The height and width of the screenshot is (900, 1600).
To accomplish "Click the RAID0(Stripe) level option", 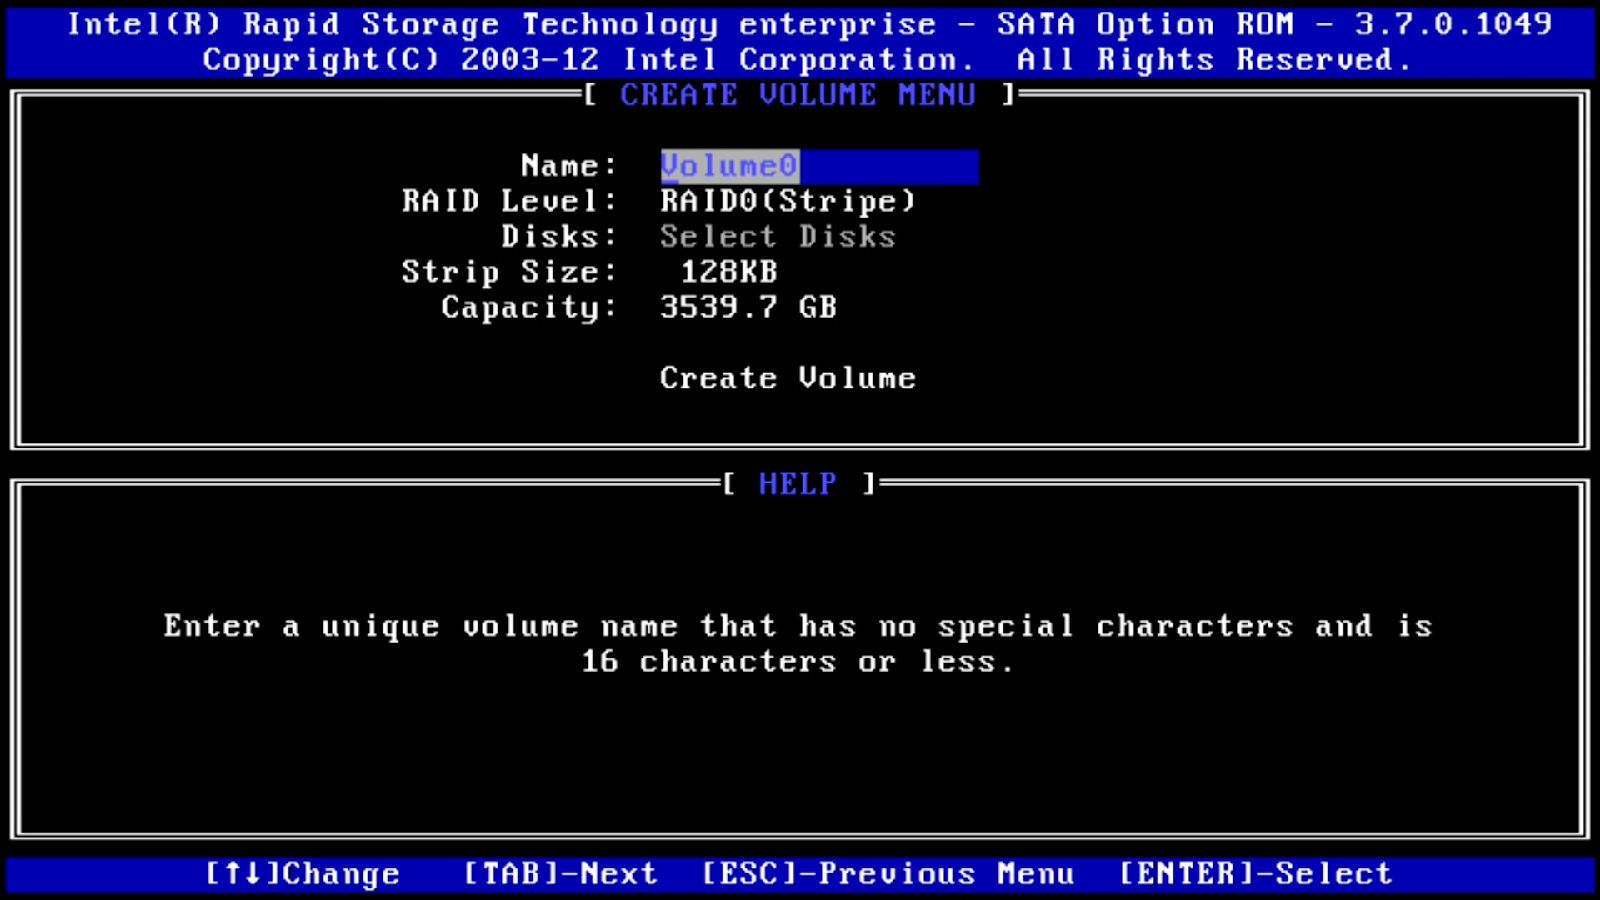I will (x=786, y=201).
